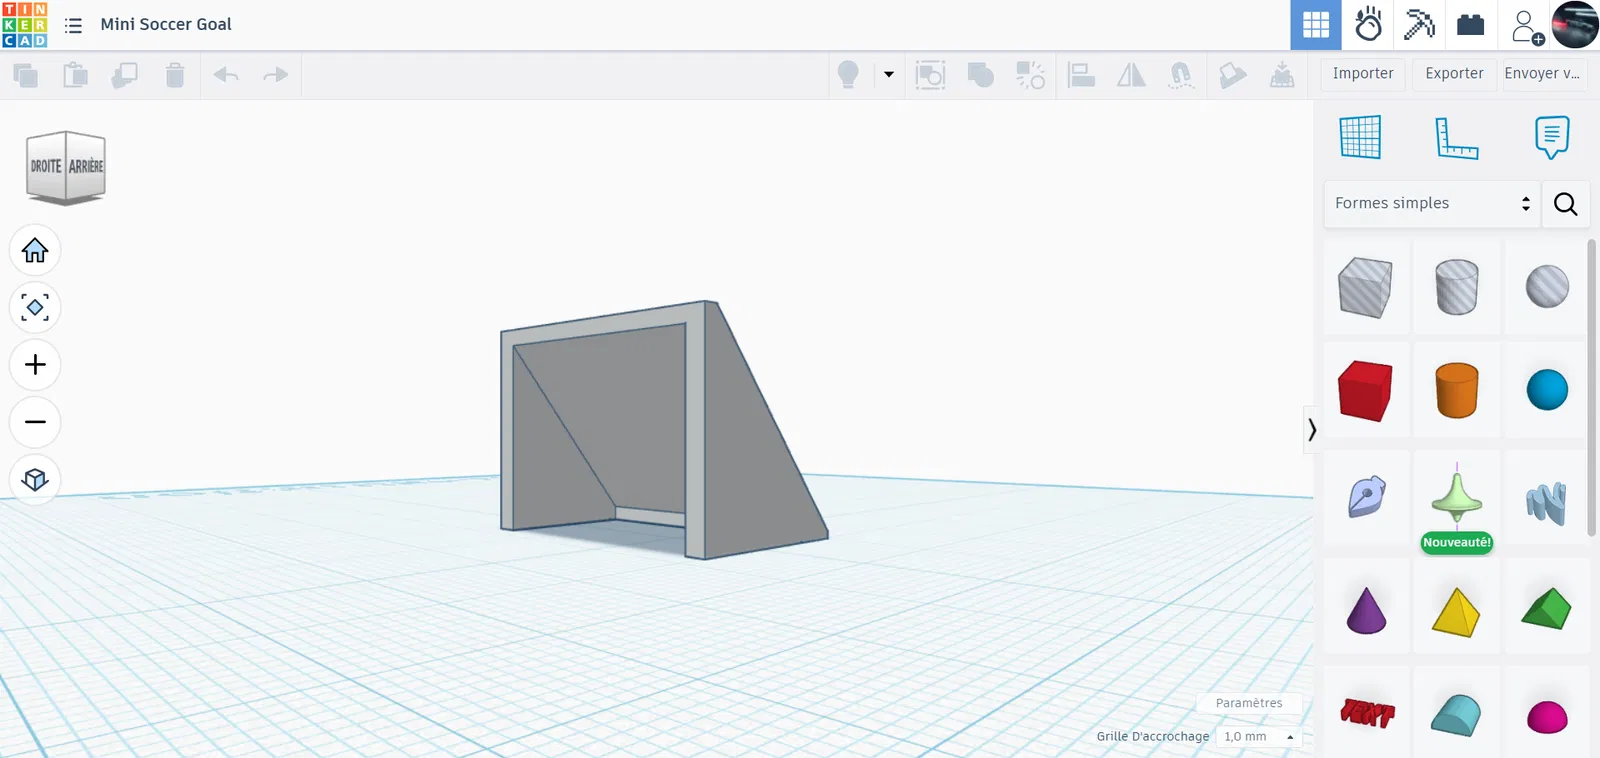This screenshot has height=758, width=1600.
Task: Pick the red Text shape
Action: point(1366,713)
